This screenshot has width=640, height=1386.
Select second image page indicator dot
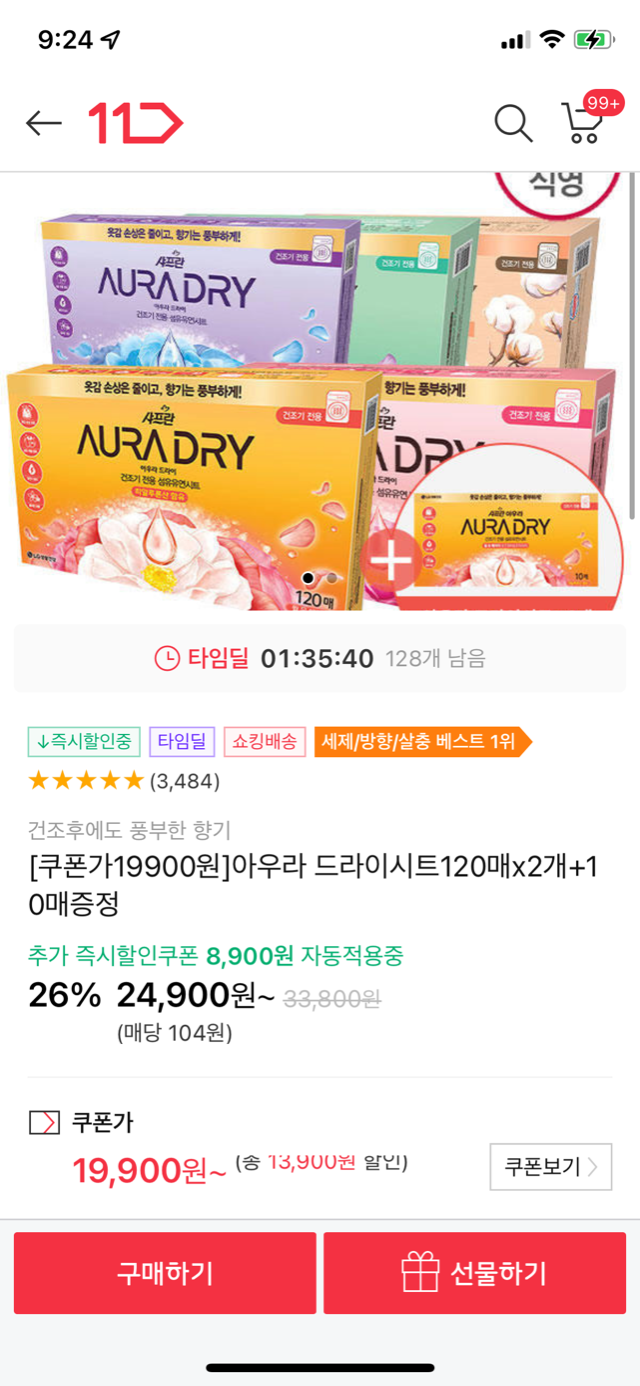(x=332, y=578)
